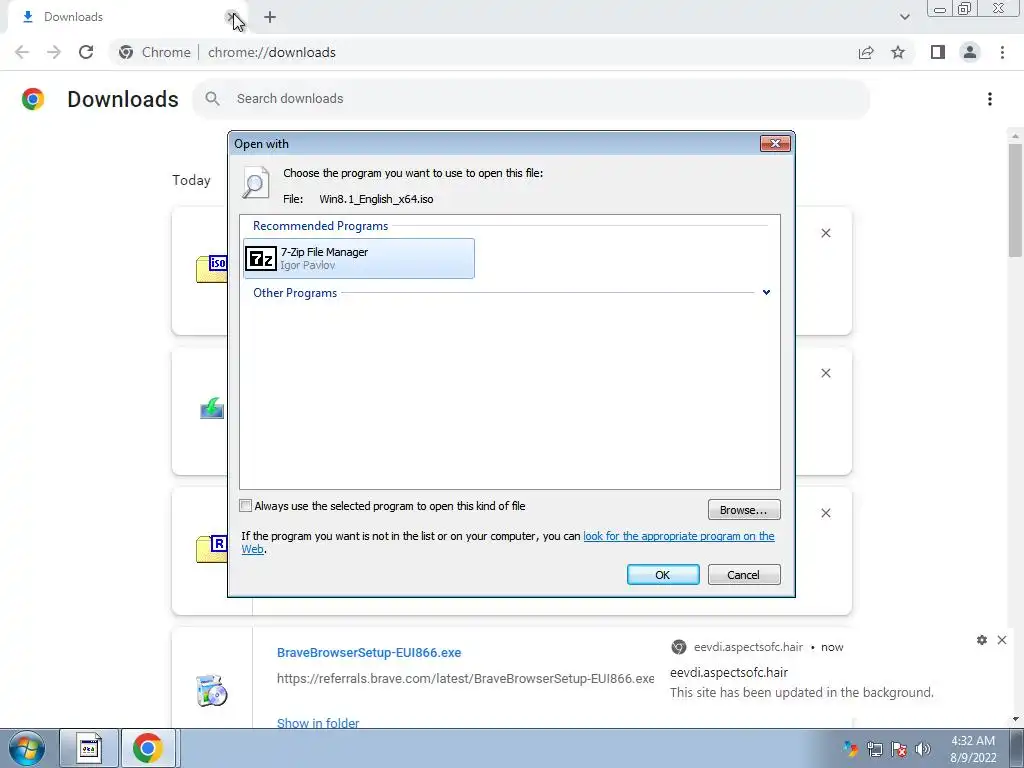Viewport: 1024px width, 768px height.
Task: Open Action Center flag tray icon
Action: pos(899,749)
